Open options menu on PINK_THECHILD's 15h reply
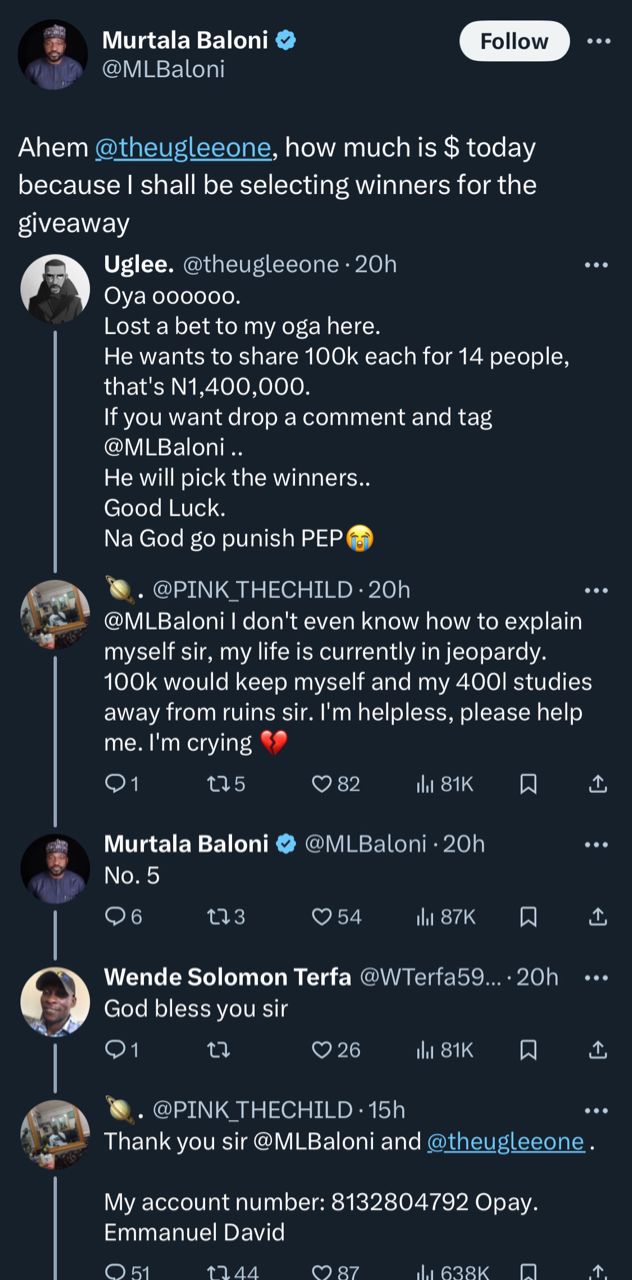The width and height of the screenshot is (632, 1280). (x=597, y=1110)
